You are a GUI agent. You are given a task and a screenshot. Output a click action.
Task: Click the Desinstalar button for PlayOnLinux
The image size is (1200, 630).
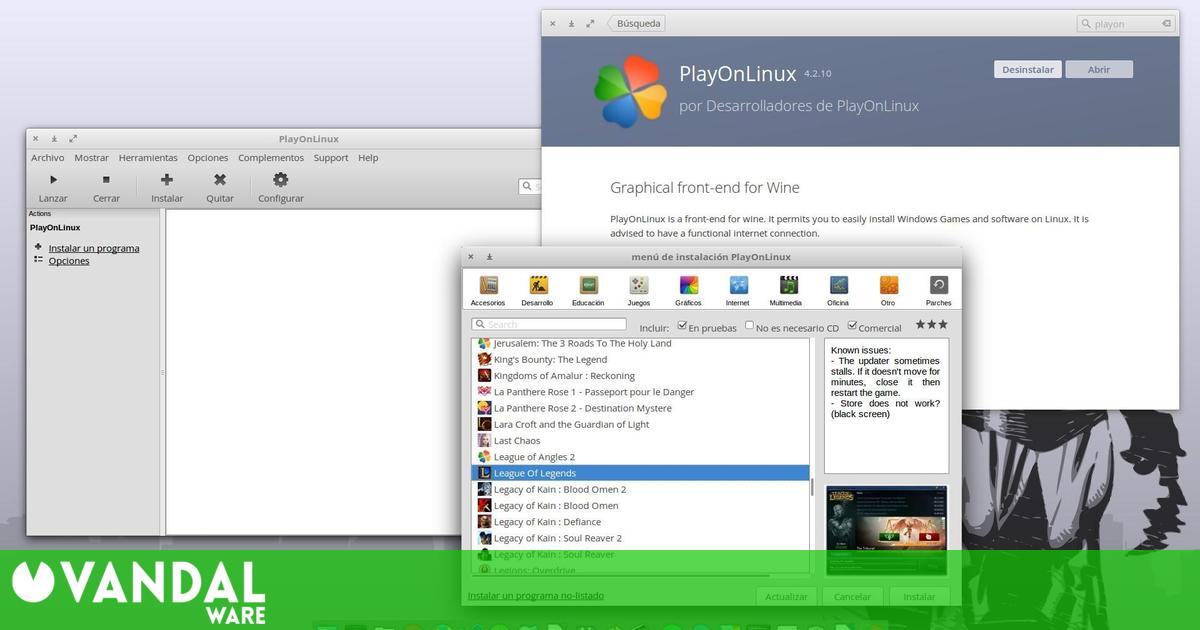1027,68
